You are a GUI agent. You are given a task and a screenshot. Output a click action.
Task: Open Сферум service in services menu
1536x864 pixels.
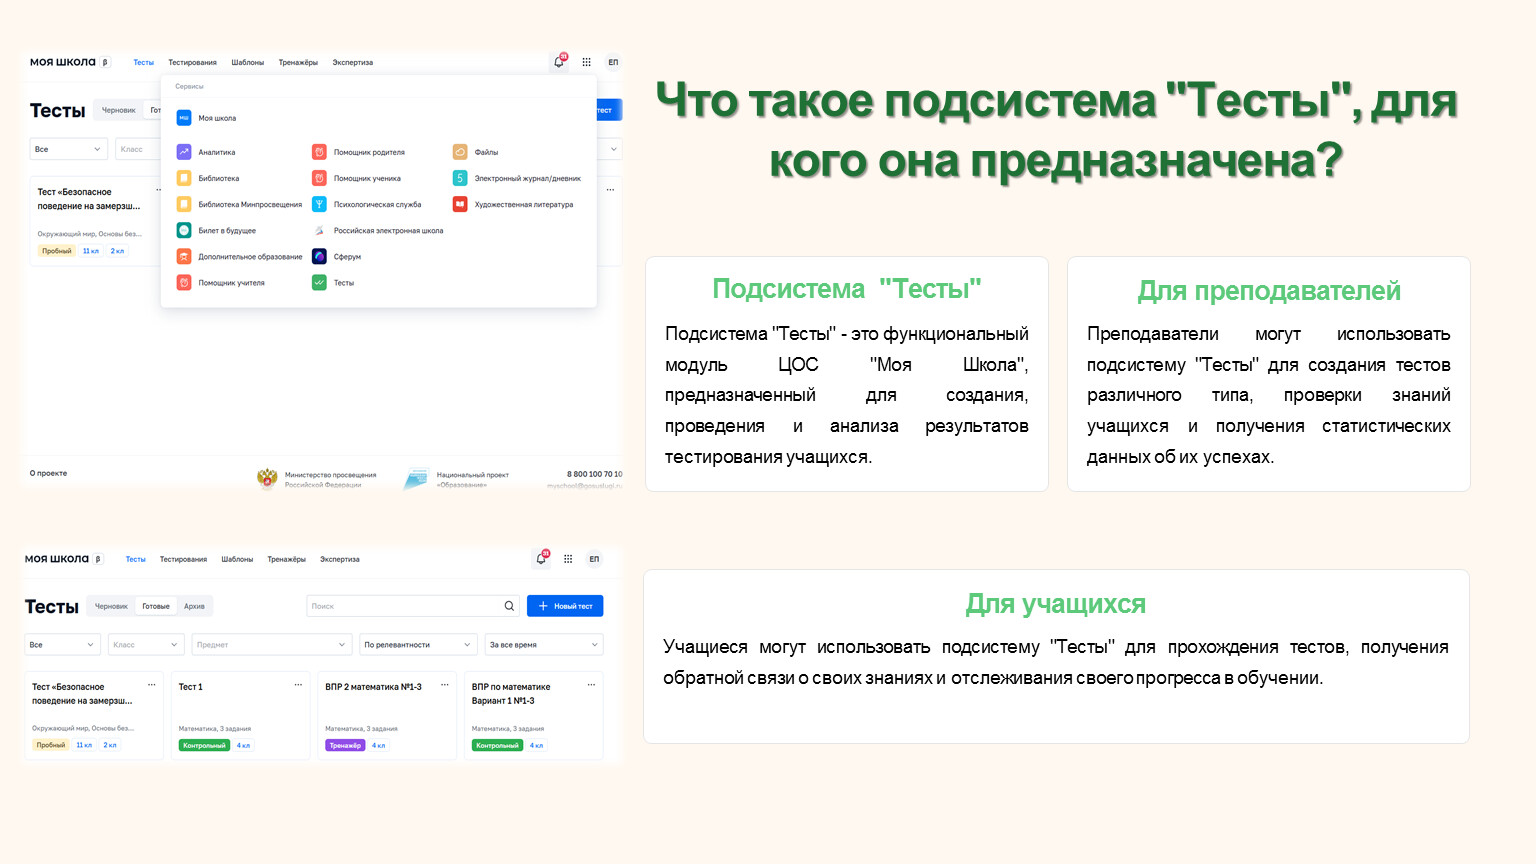tap(336, 257)
